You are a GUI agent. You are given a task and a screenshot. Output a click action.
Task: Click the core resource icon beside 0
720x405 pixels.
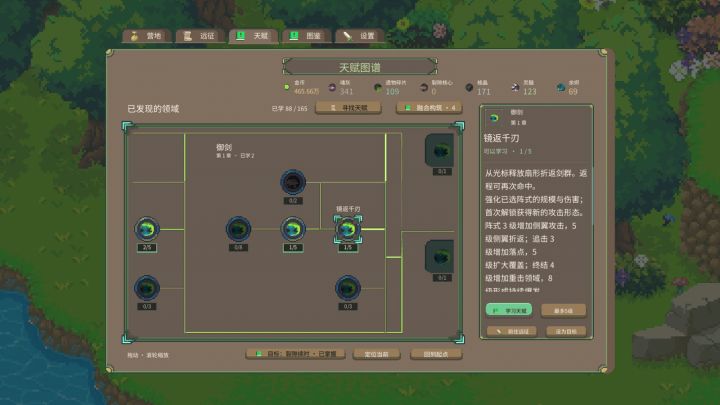424,87
